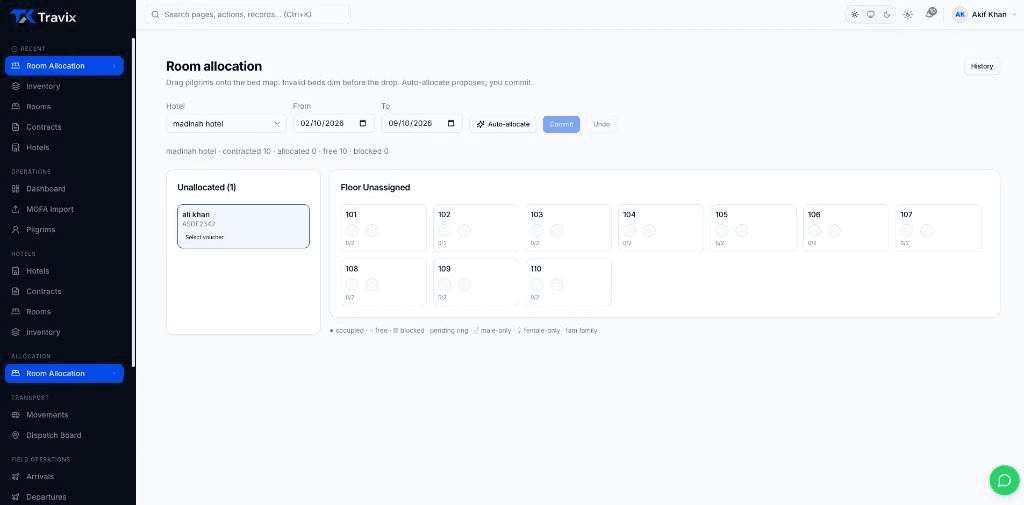Click Hotels building icon in Recent section
This screenshot has height=505, width=1024.
click(x=16, y=148)
